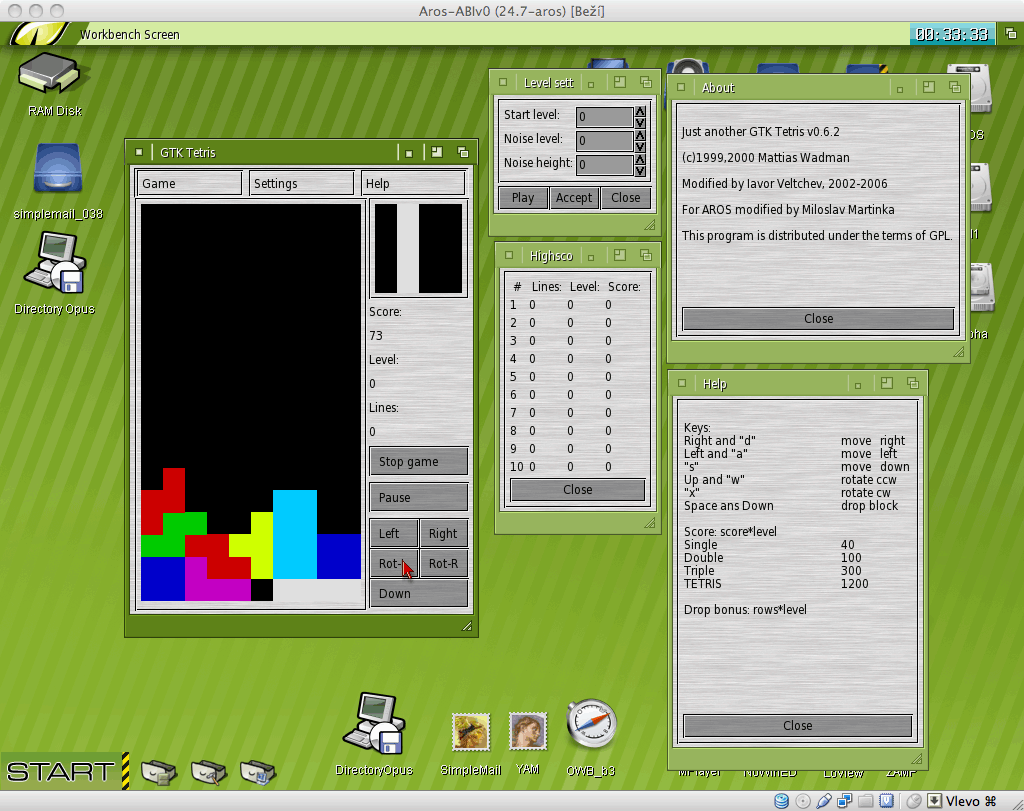1024x811 pixels.
Task: Launch SimpleMail stamp icon in dock
Action: click(471, 734)
